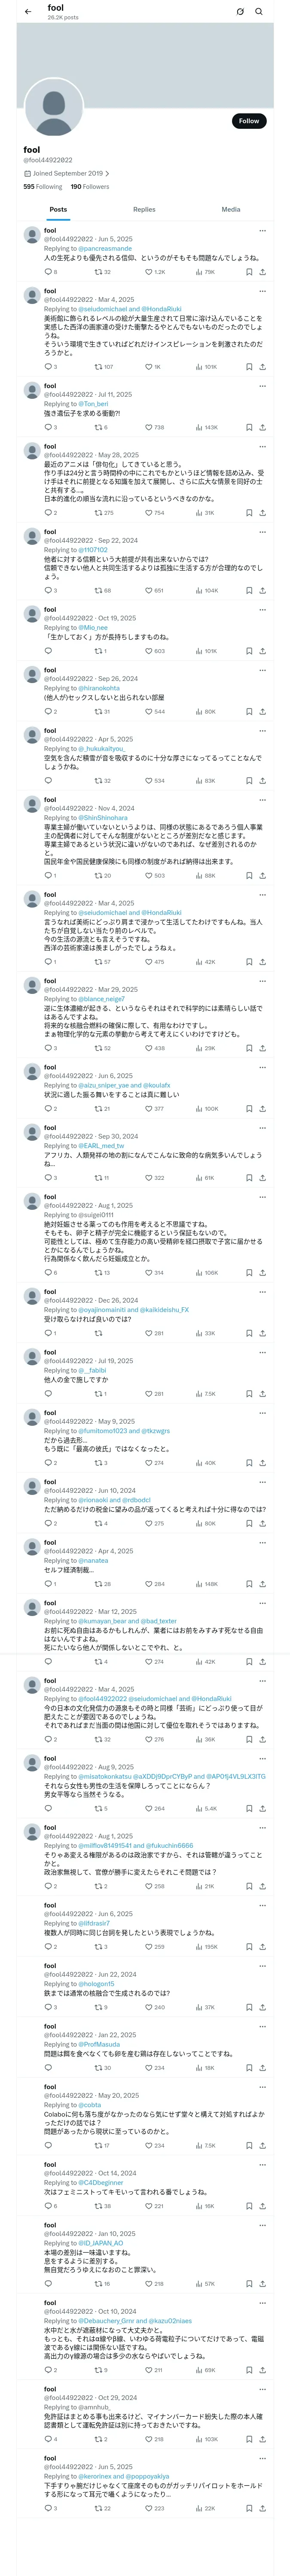Switch to the Replies tab
The height and width of the screenshot is (2576, 290).
point(144,210)
